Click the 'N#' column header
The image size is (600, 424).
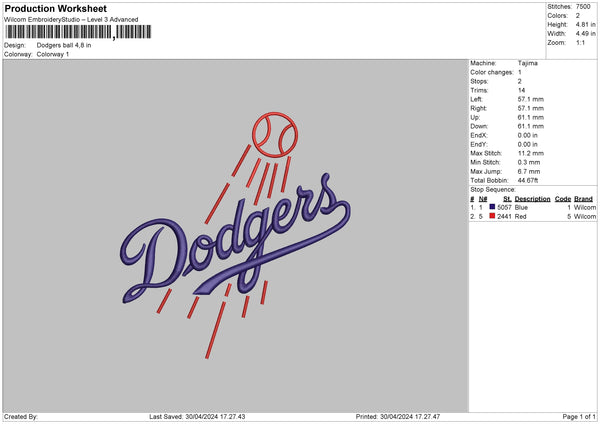(483, 199)
